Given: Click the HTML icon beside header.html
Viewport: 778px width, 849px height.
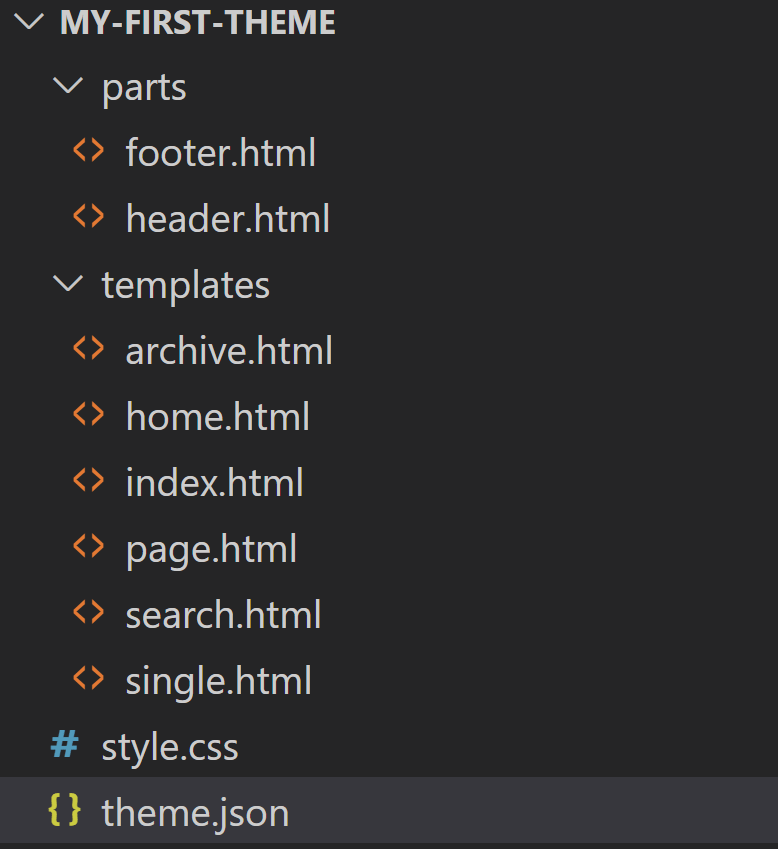Looking at the screenshot, I should coord(88,217).
